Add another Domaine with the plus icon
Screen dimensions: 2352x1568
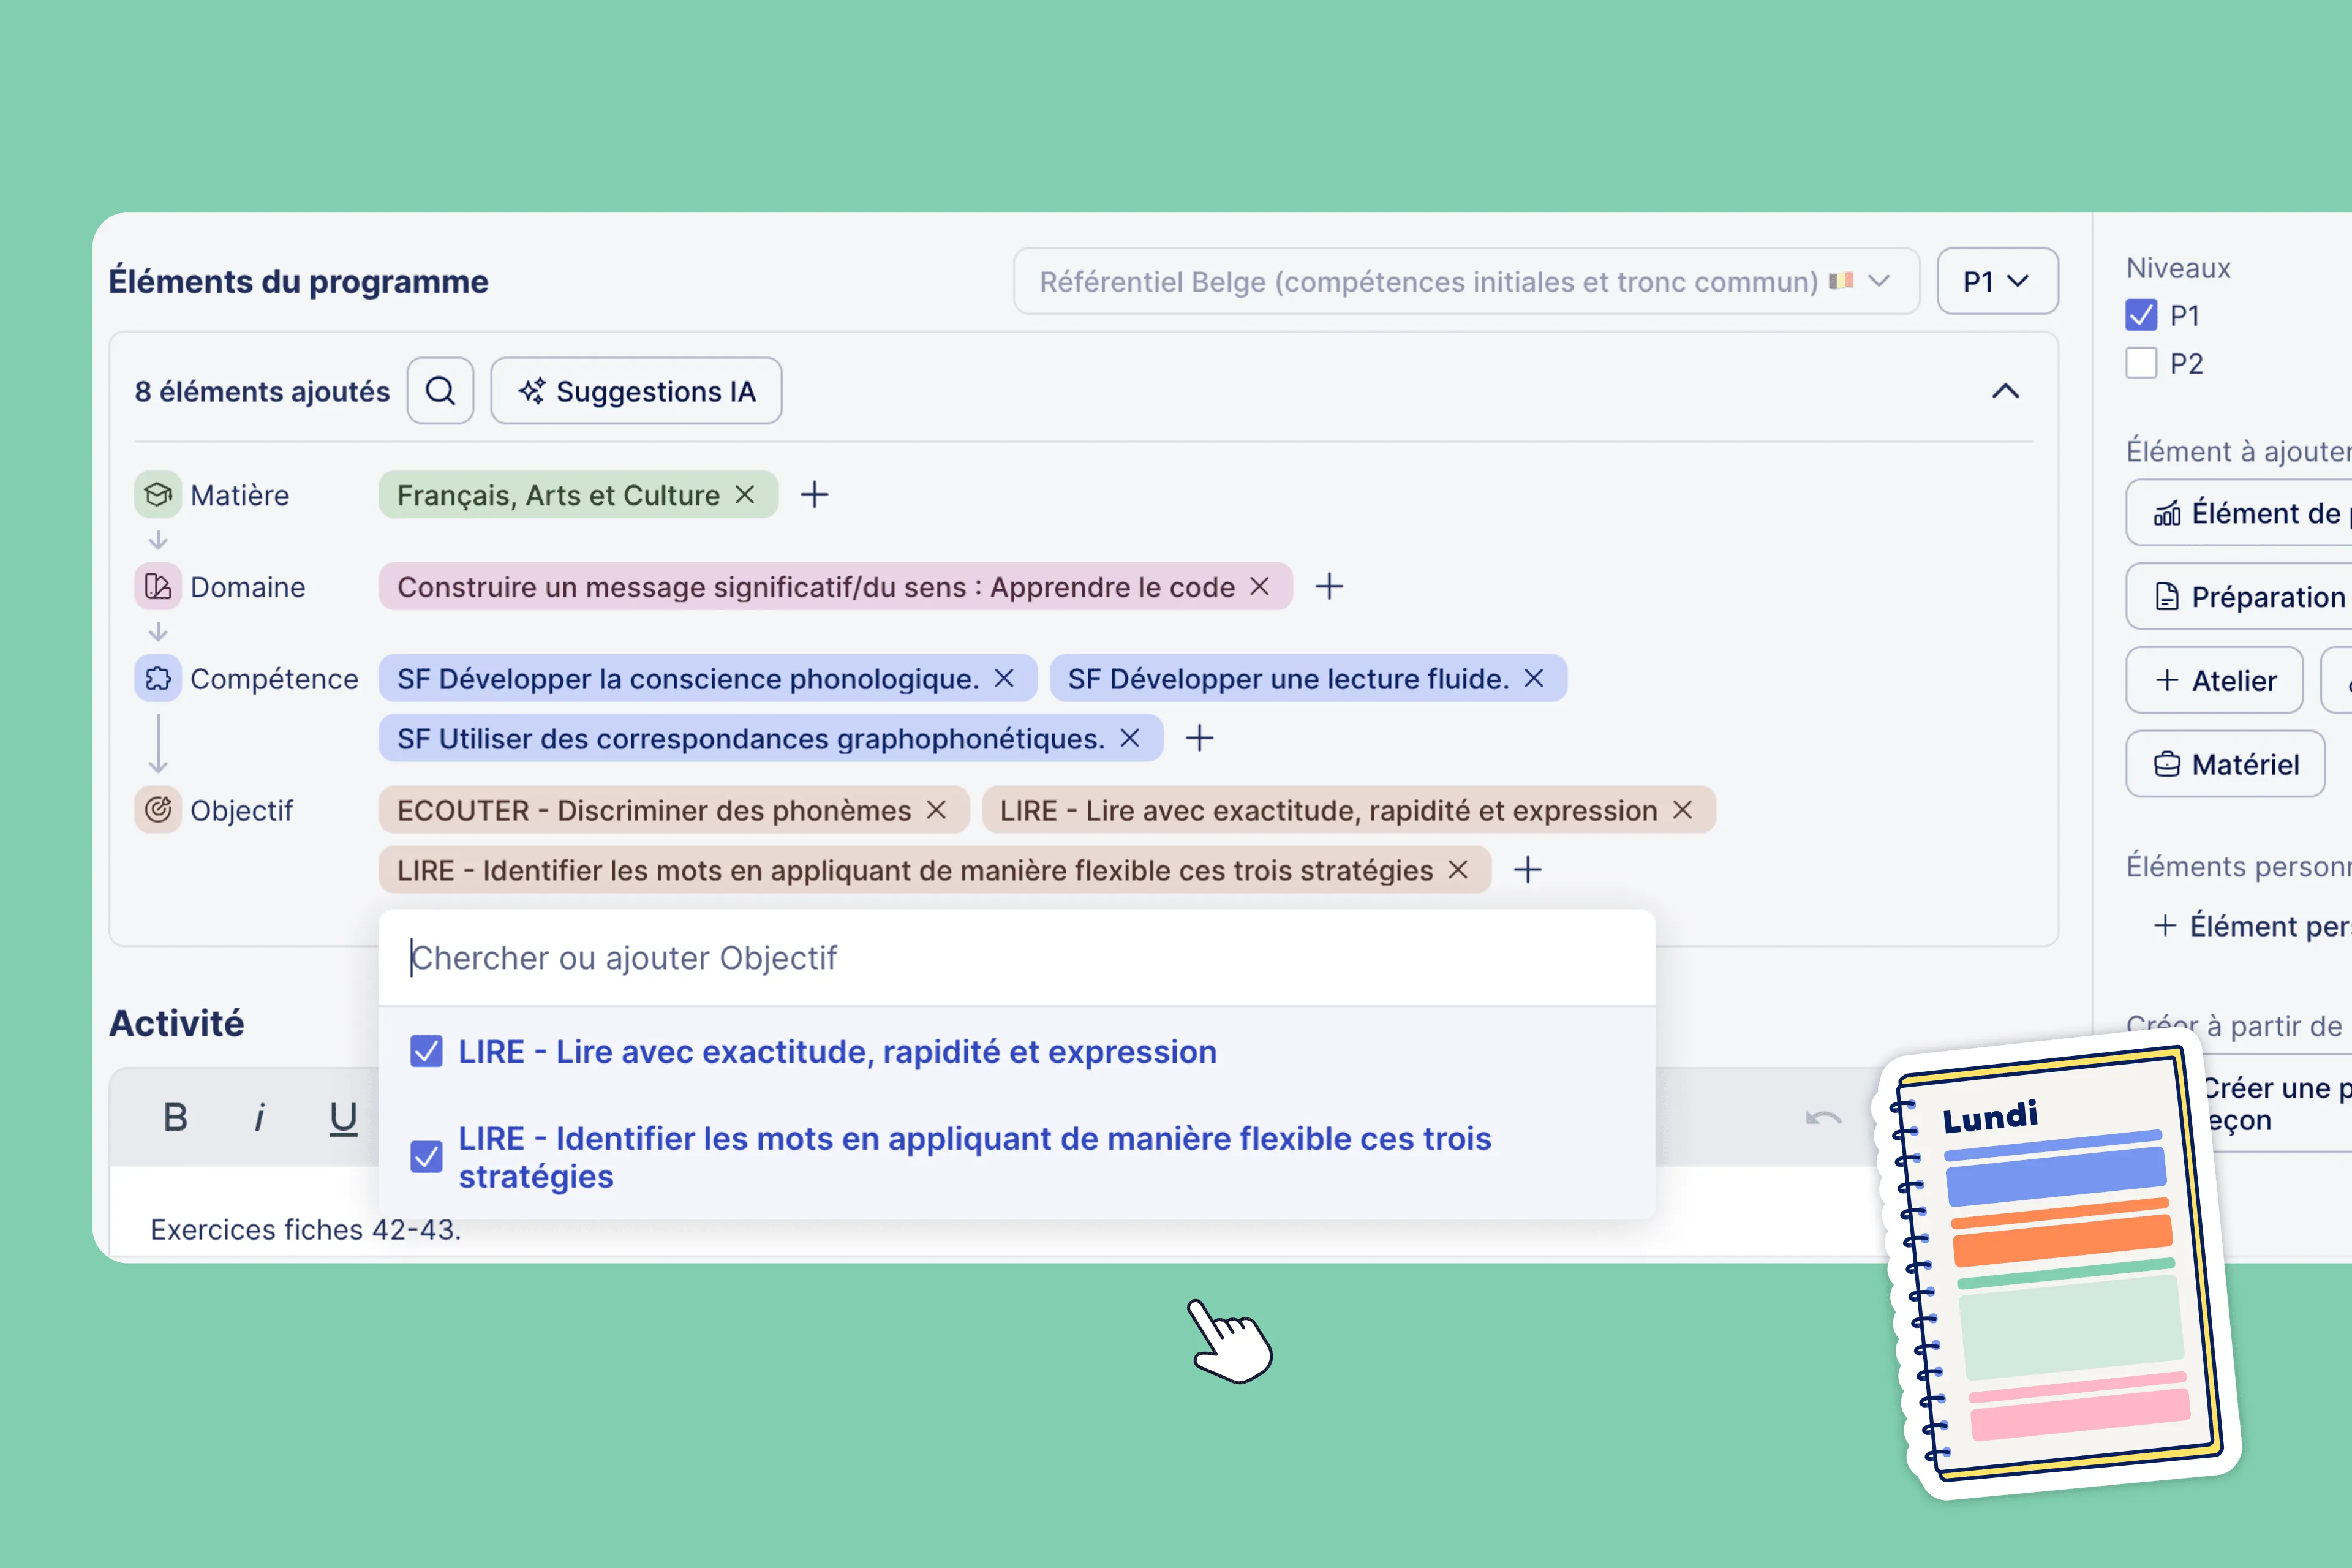click(x=1329, y=587)
